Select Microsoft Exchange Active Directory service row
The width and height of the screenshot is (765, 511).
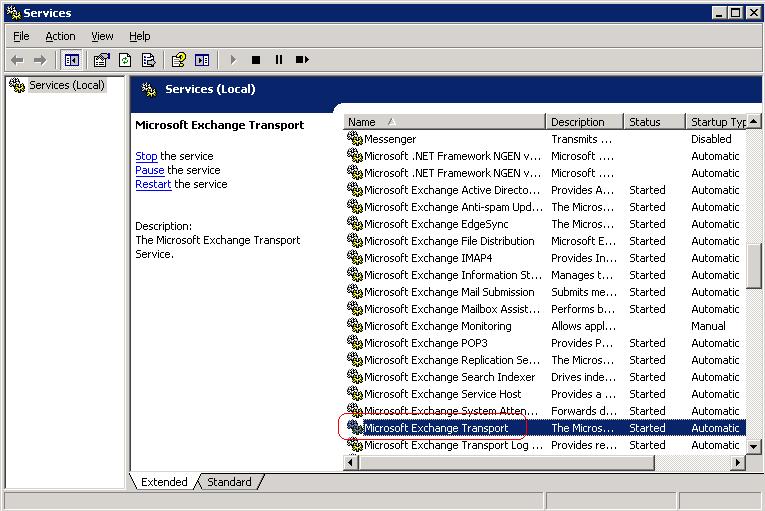pyautogui.click(x=544, y=190)
